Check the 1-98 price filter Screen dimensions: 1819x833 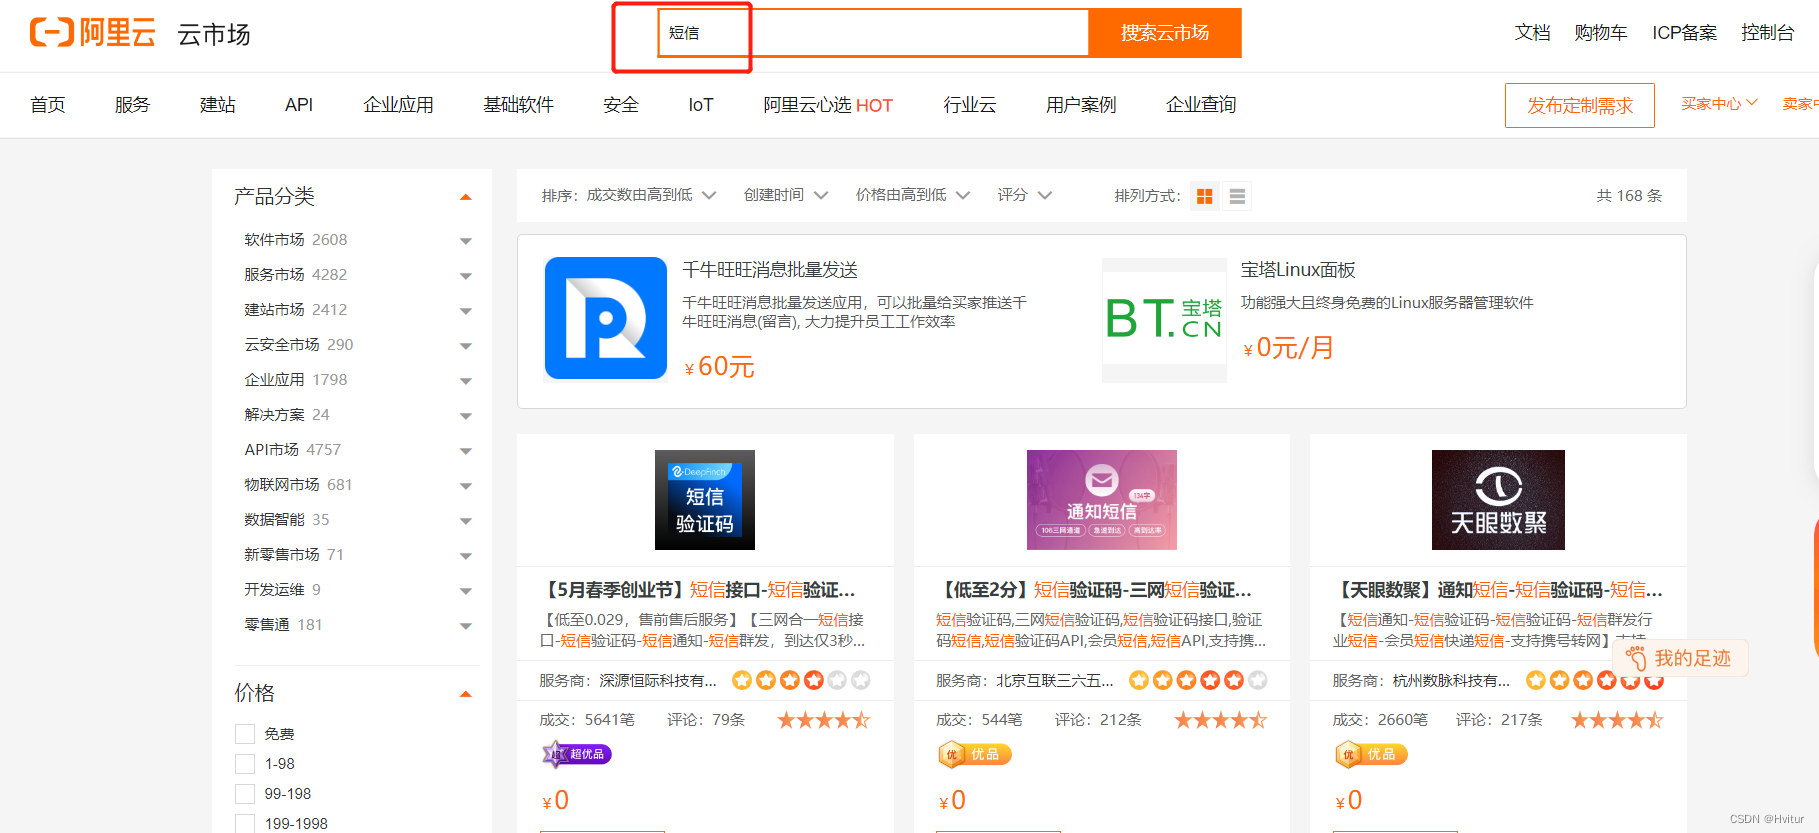(245, 764)
